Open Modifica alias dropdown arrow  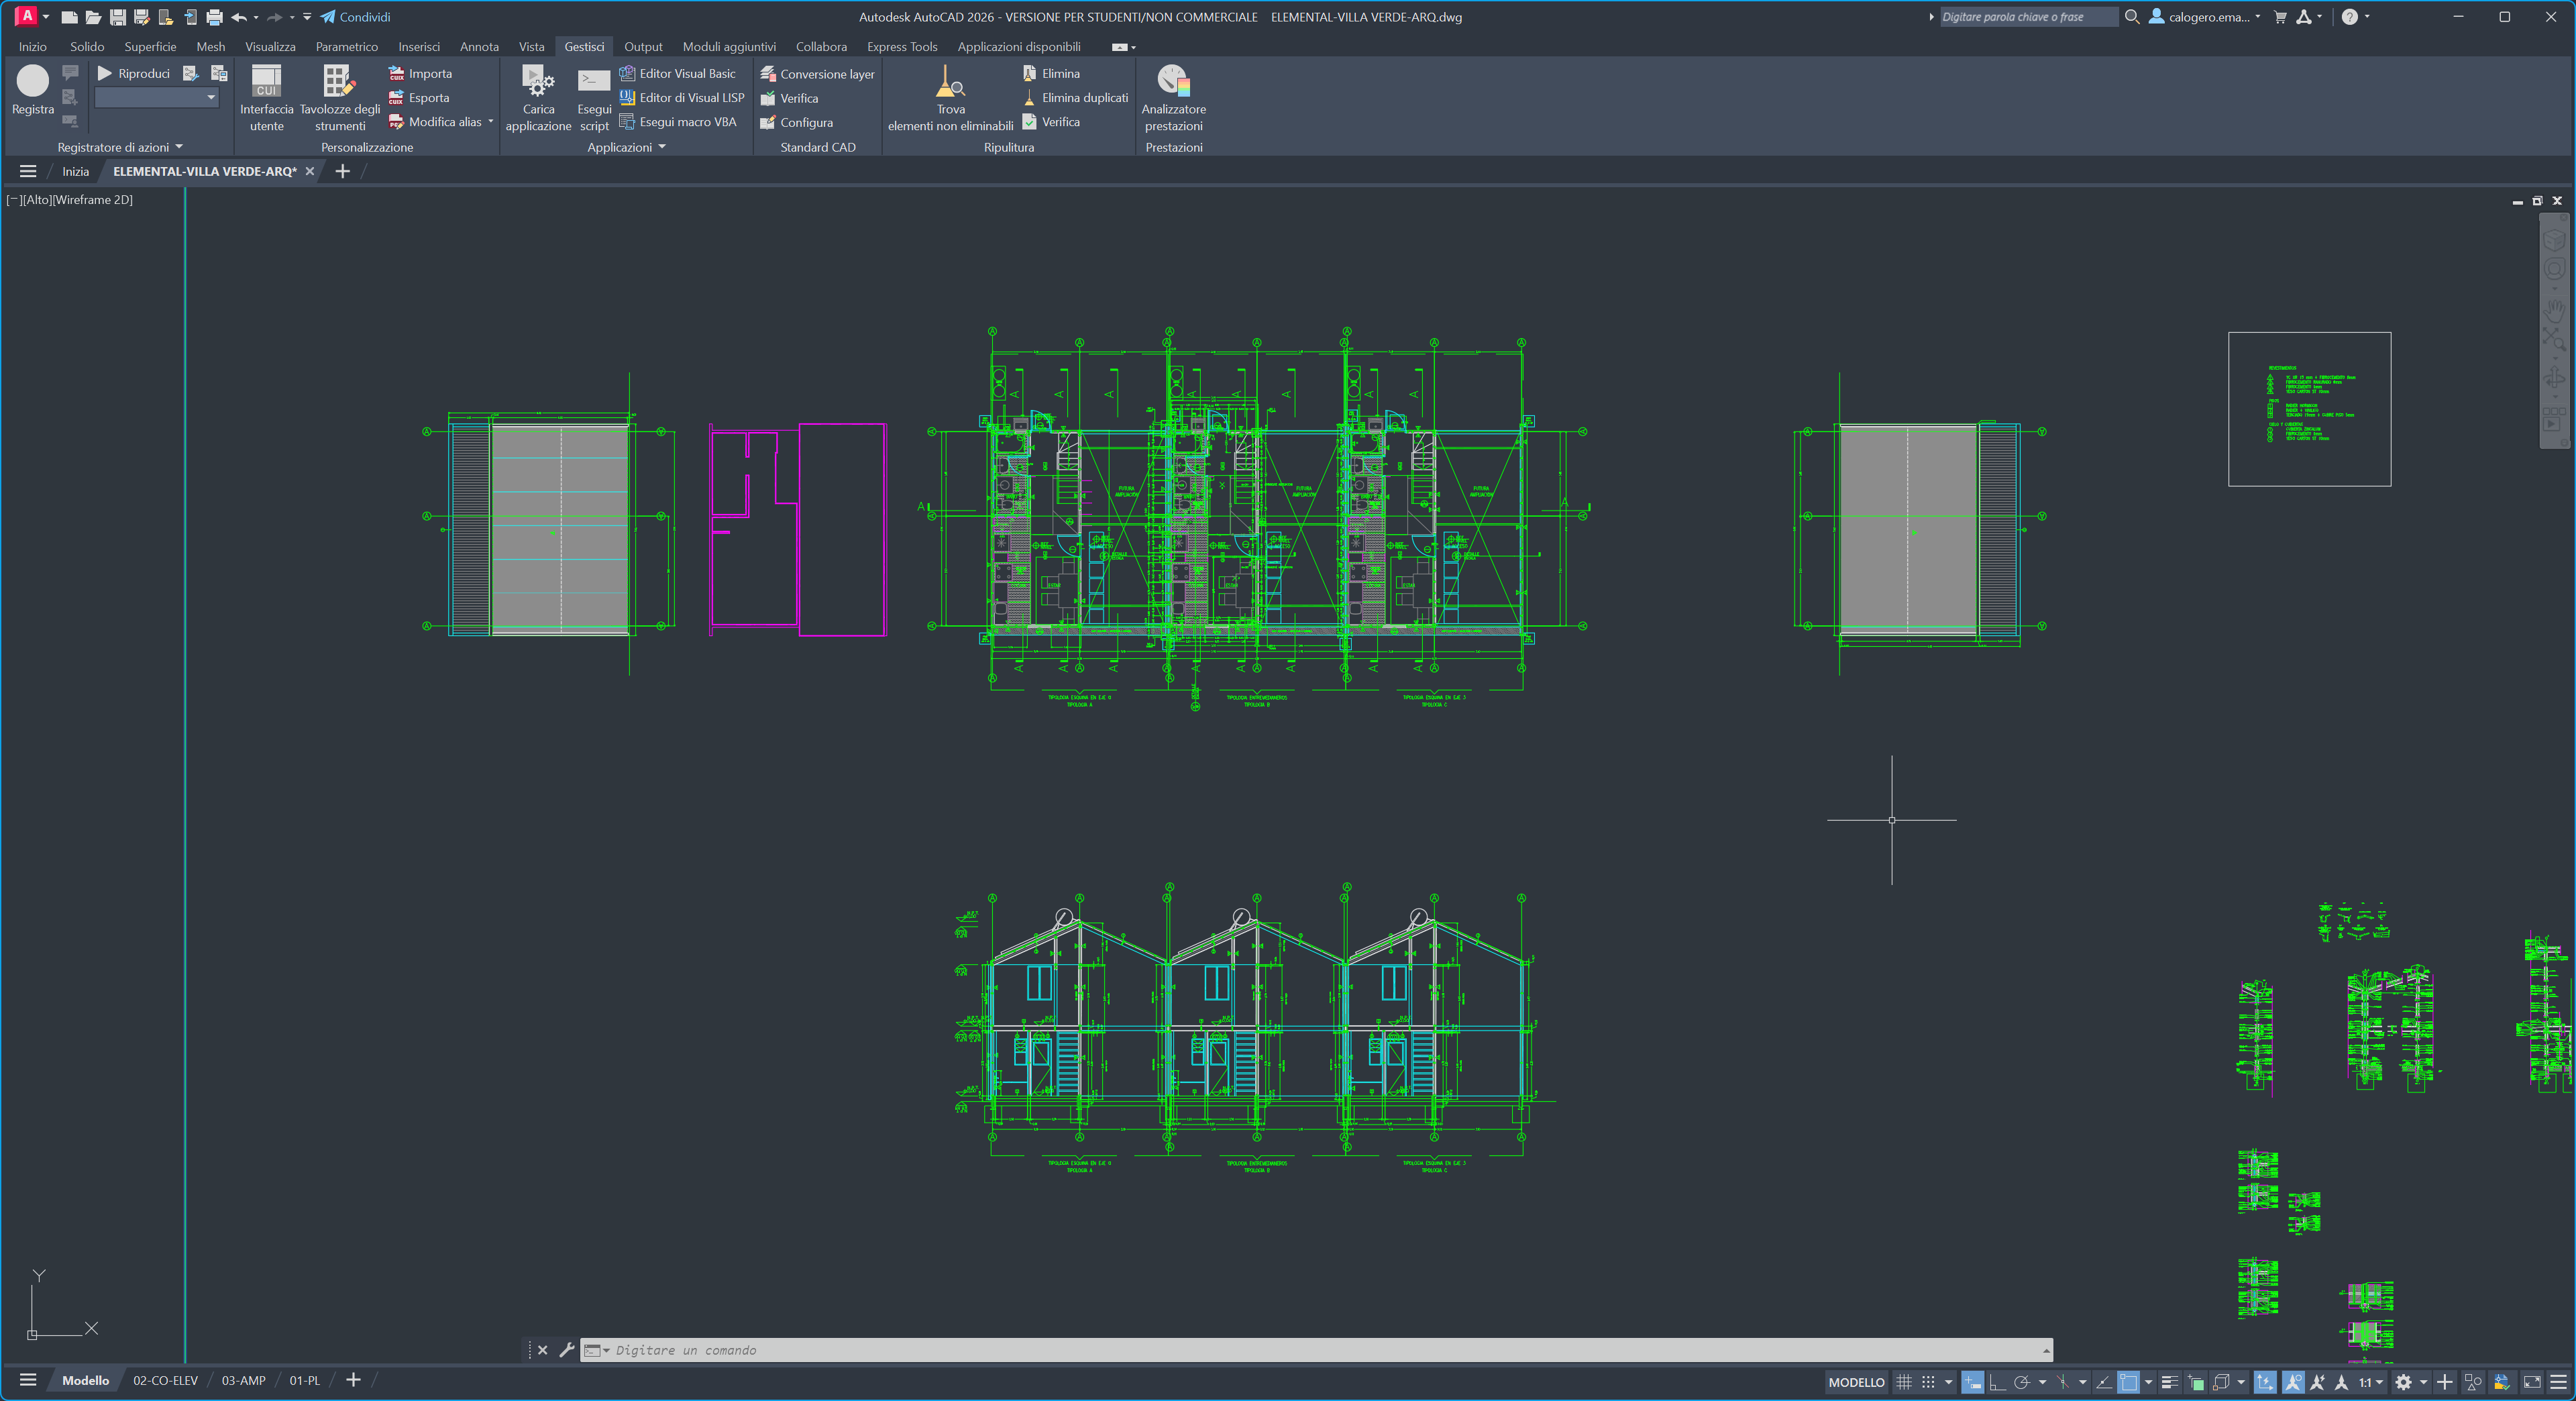tap(491, 122)
